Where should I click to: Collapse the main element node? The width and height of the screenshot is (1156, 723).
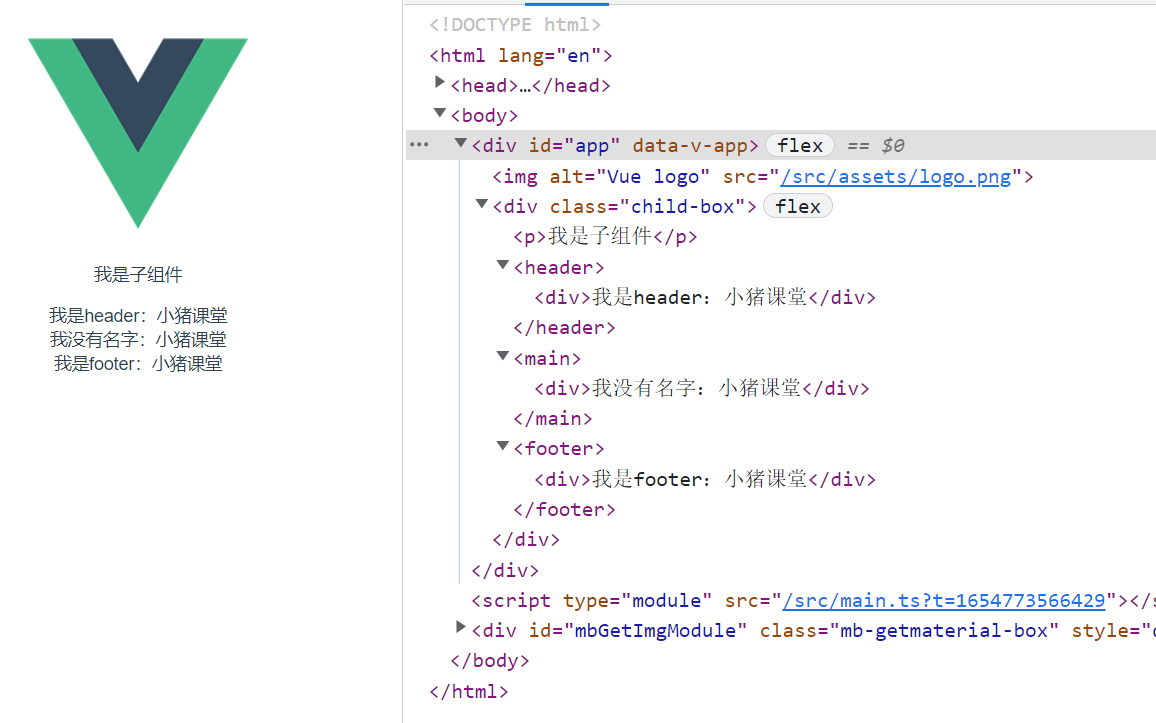[502, 355]
